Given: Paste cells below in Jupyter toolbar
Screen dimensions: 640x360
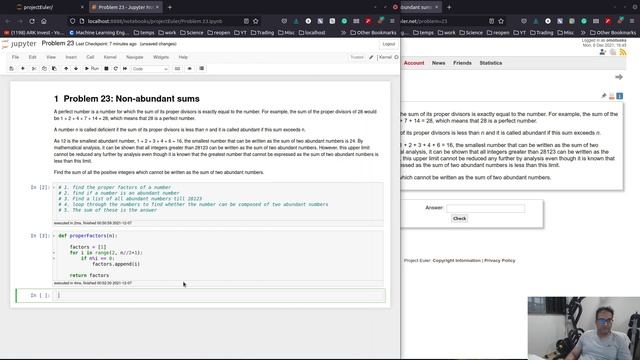Looking at the screenshot, I should (54, 69).
